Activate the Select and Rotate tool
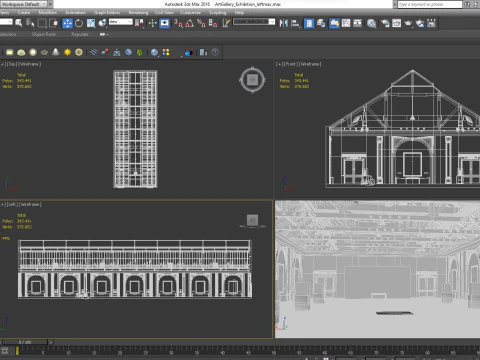 pos(79,23)
